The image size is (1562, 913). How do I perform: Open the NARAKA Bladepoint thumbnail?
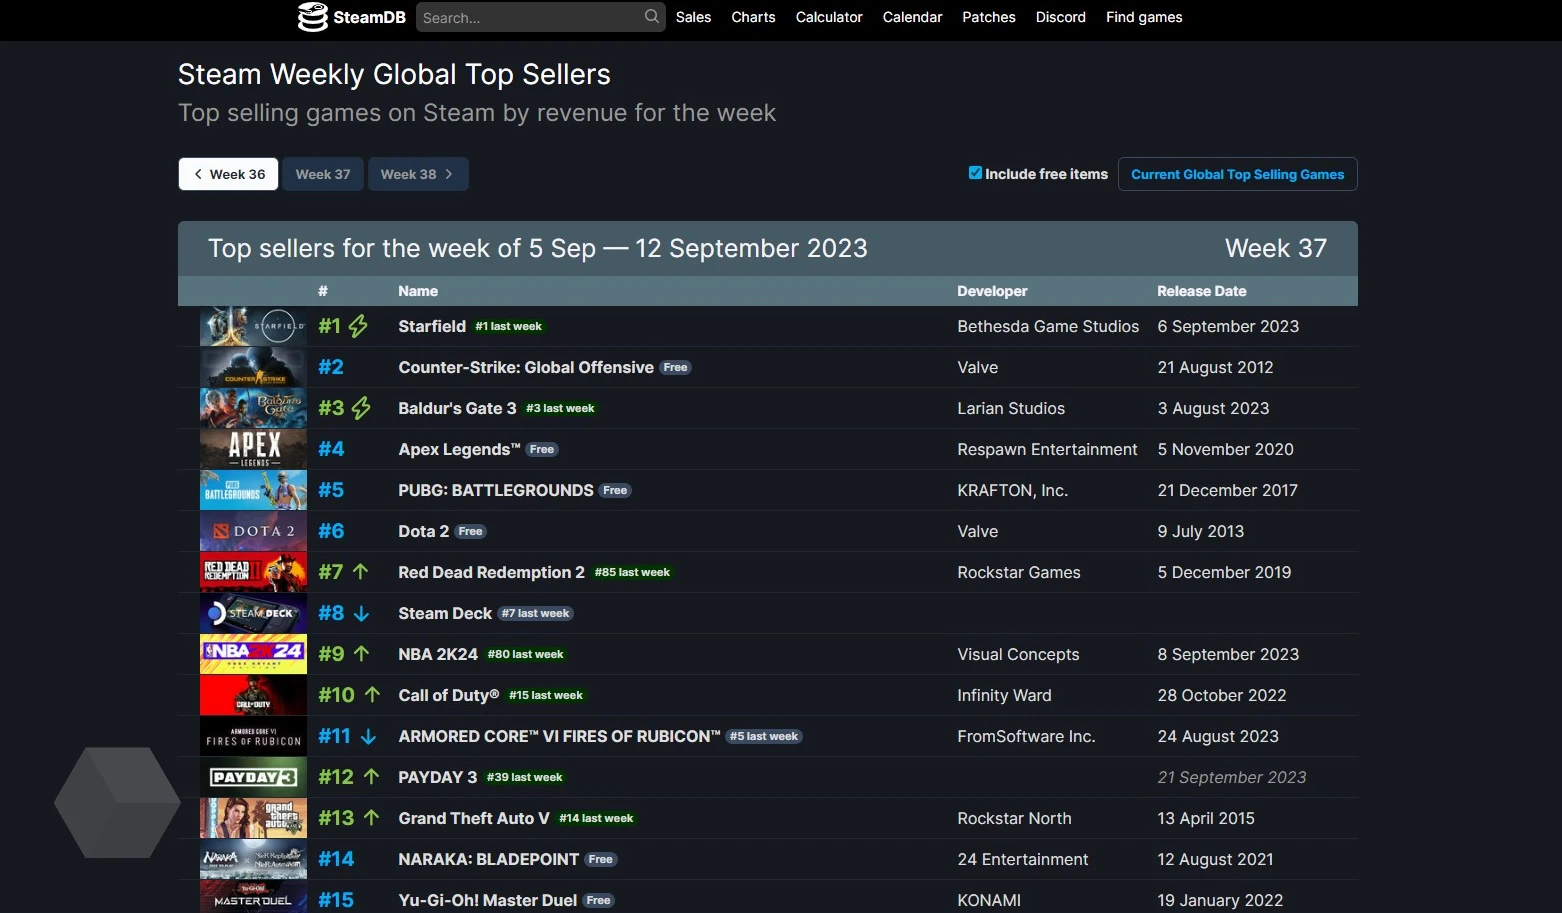[x=253, y=859]
